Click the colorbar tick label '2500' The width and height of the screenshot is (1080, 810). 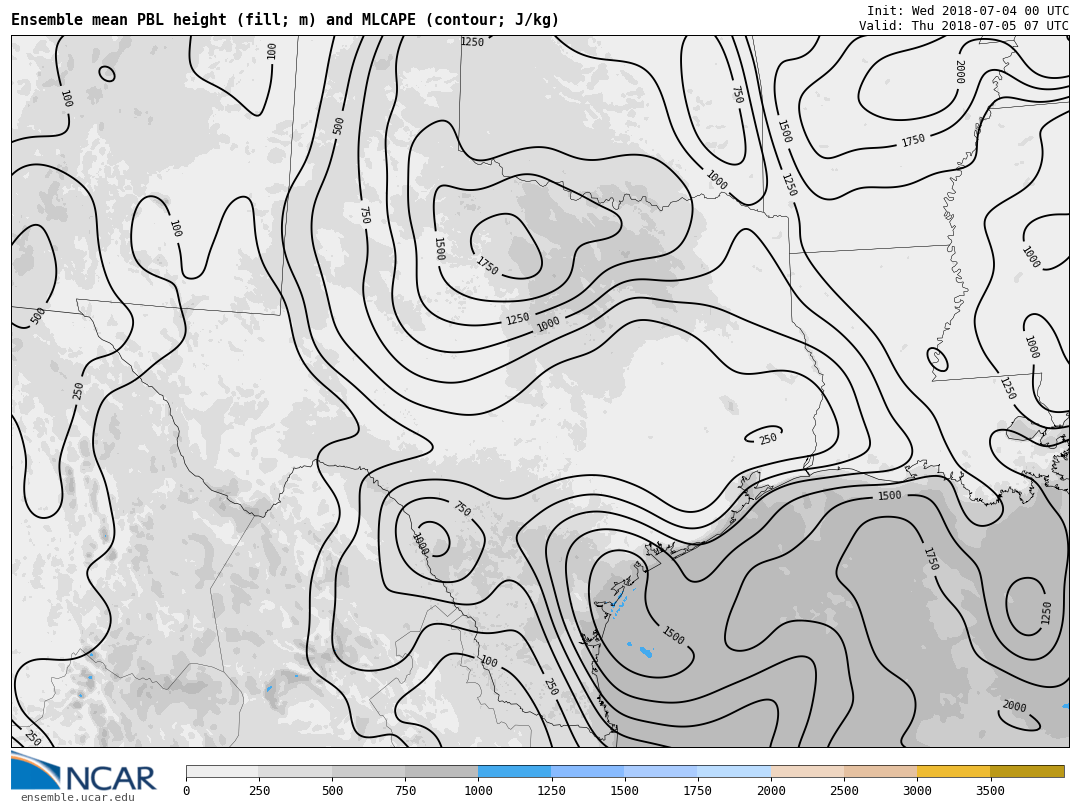pyautogui.click(x=844, y=791)
